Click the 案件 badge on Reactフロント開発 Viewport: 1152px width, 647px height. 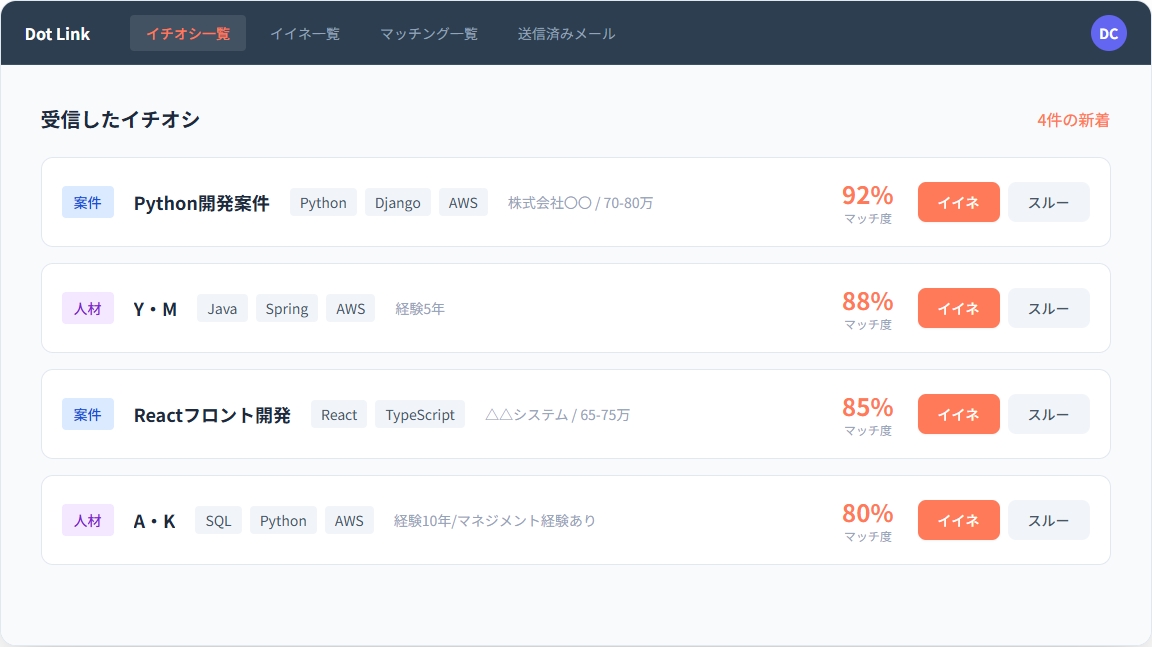pos(88,414)
